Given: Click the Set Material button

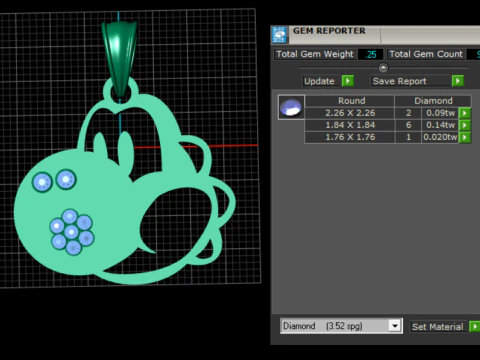Looking at the screenshot, I should 438,327.
